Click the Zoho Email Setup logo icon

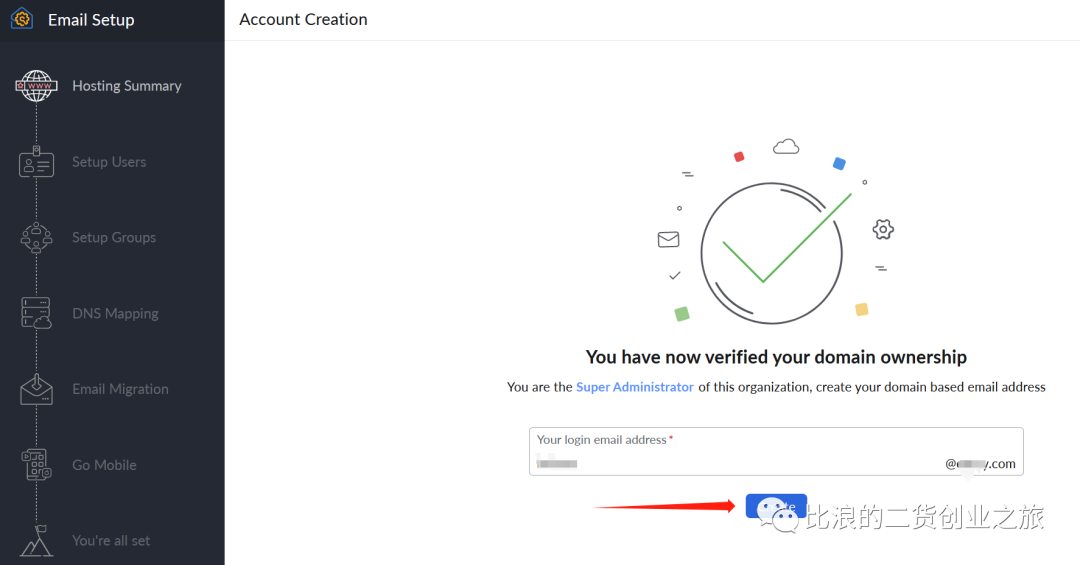click(22, 20)
